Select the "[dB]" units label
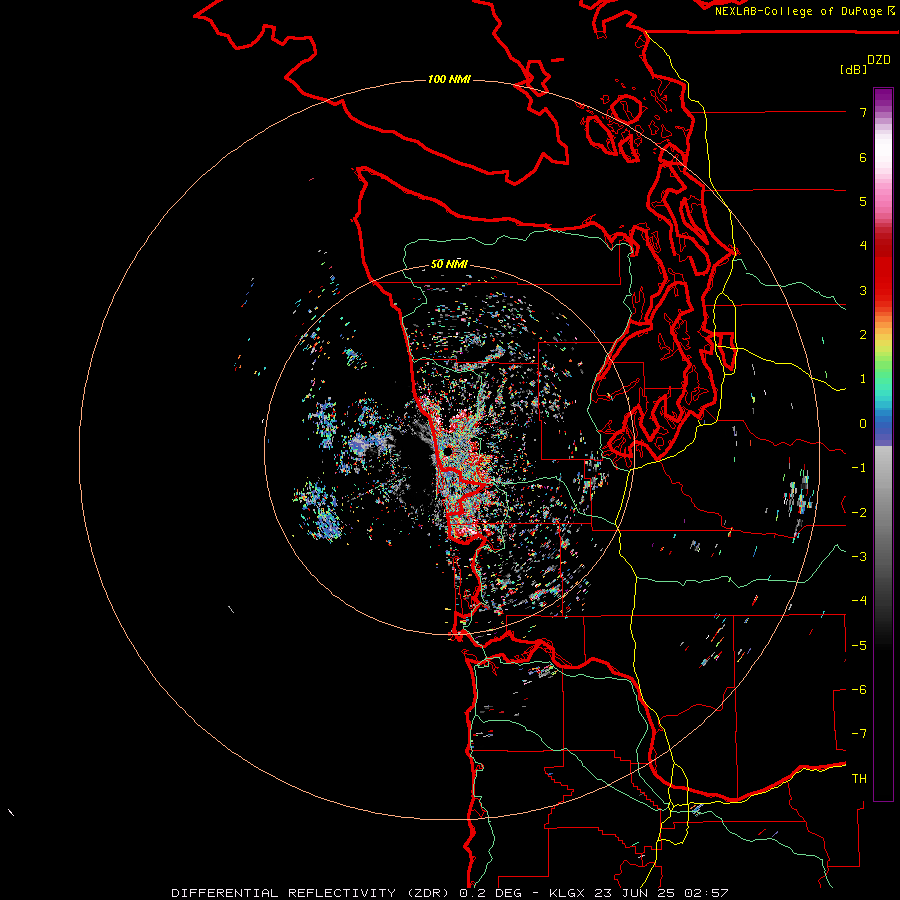Screen dimensions: 900x900 pos(853,69)
